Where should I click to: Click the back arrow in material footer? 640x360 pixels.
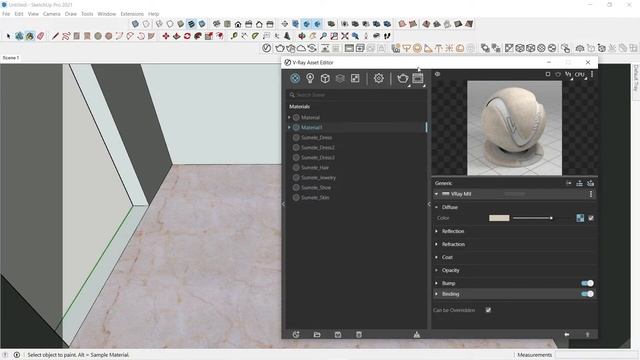(x=567, y=335)
